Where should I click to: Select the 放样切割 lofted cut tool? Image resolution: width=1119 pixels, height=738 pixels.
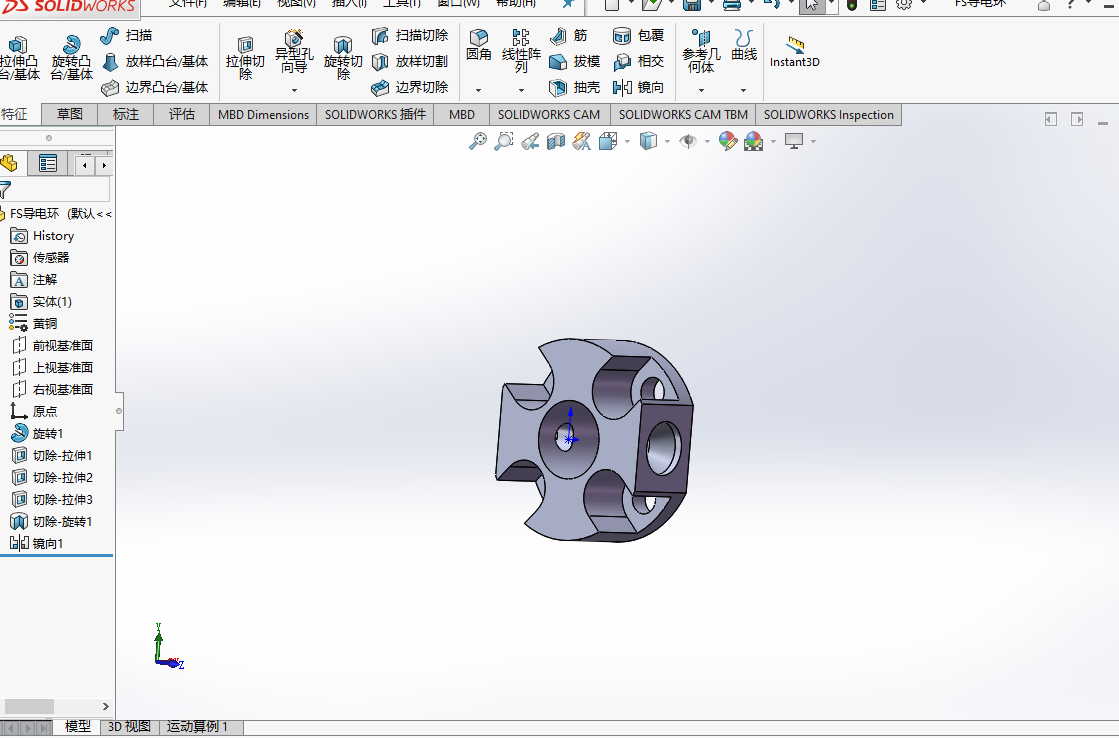(410, 61)
